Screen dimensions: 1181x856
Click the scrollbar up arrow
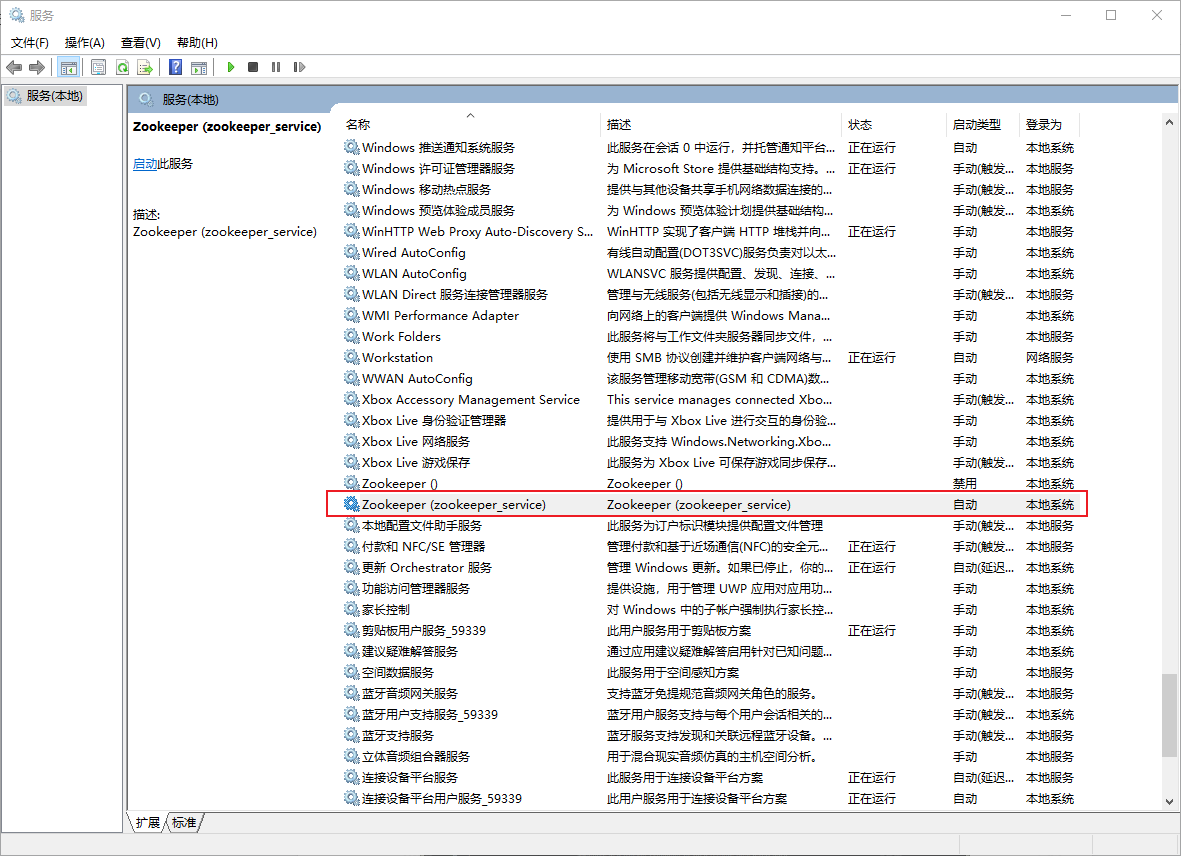(x=1169, y=122)
